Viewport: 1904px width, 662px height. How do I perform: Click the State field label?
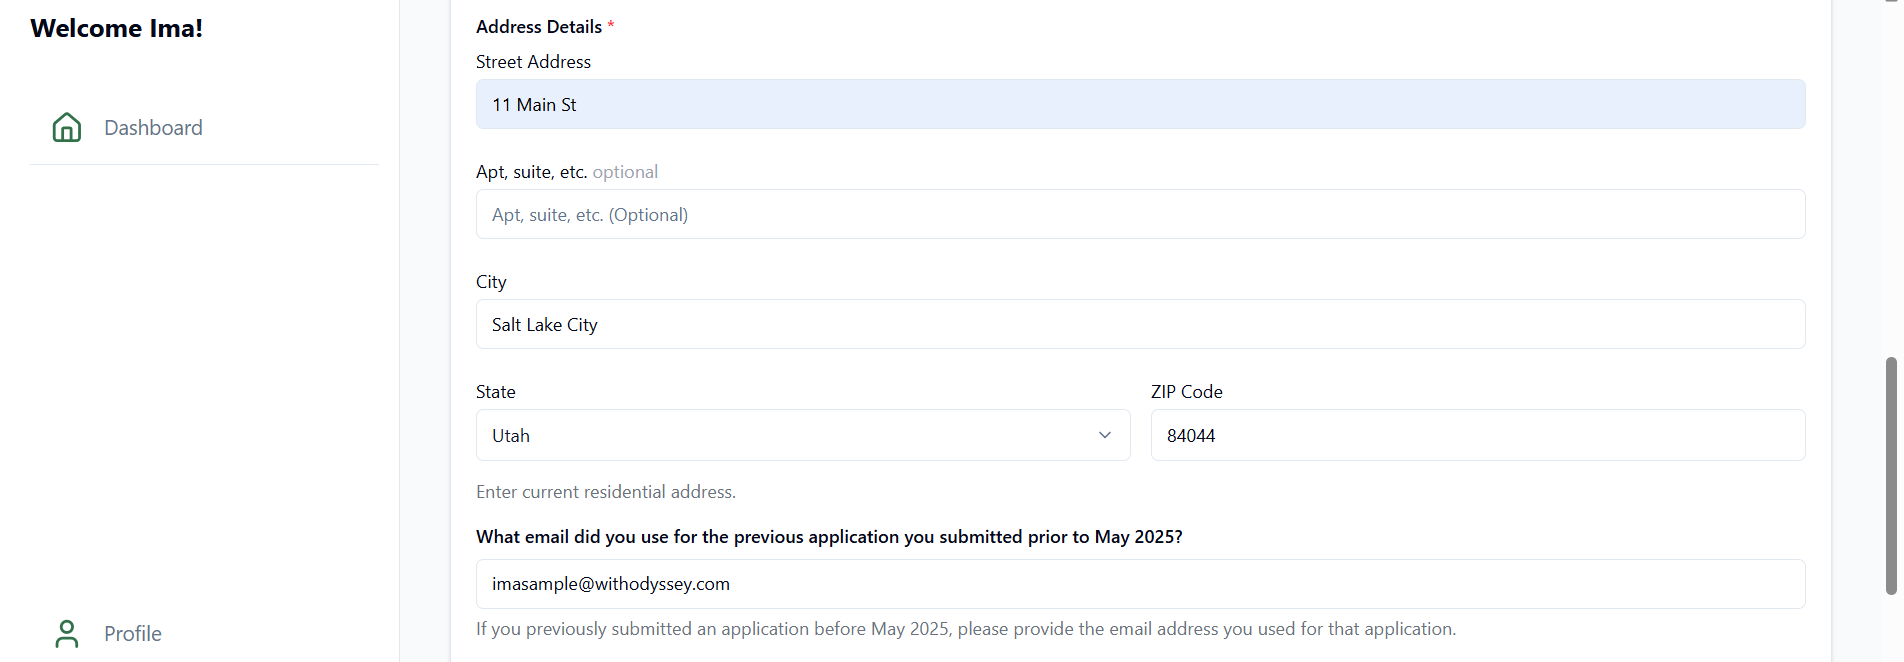496,392
